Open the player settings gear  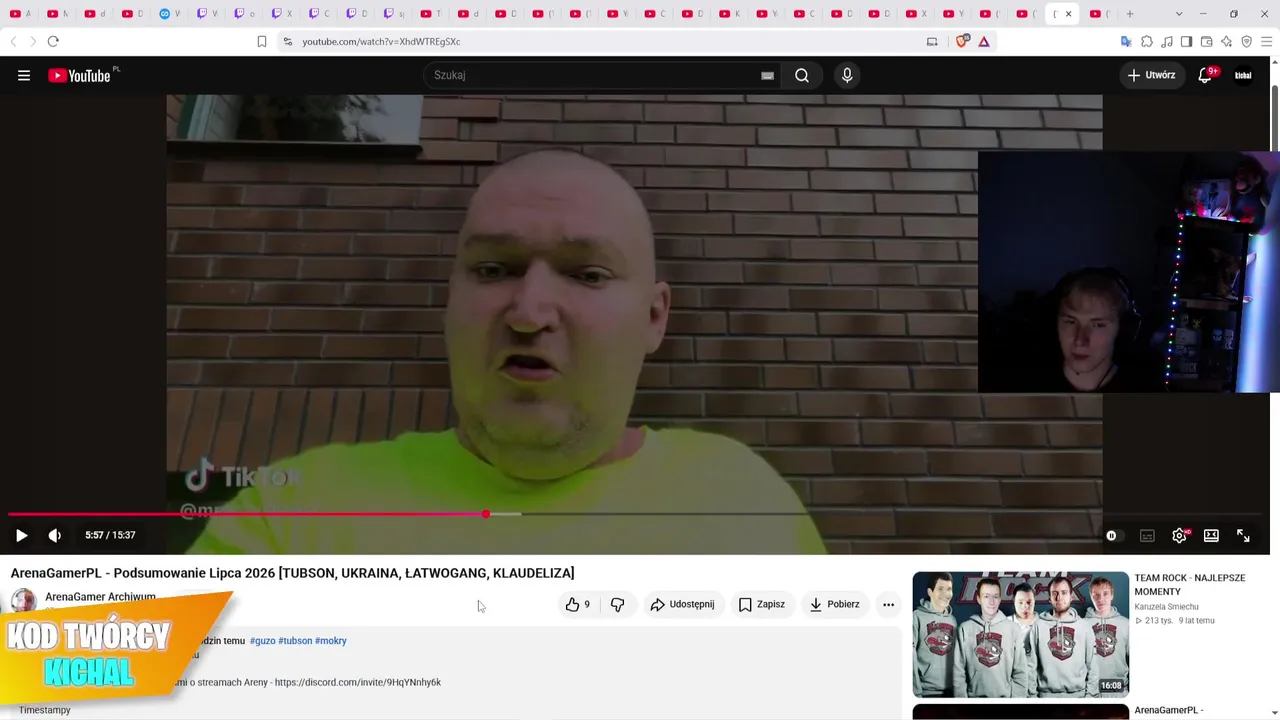point(1179,535)
